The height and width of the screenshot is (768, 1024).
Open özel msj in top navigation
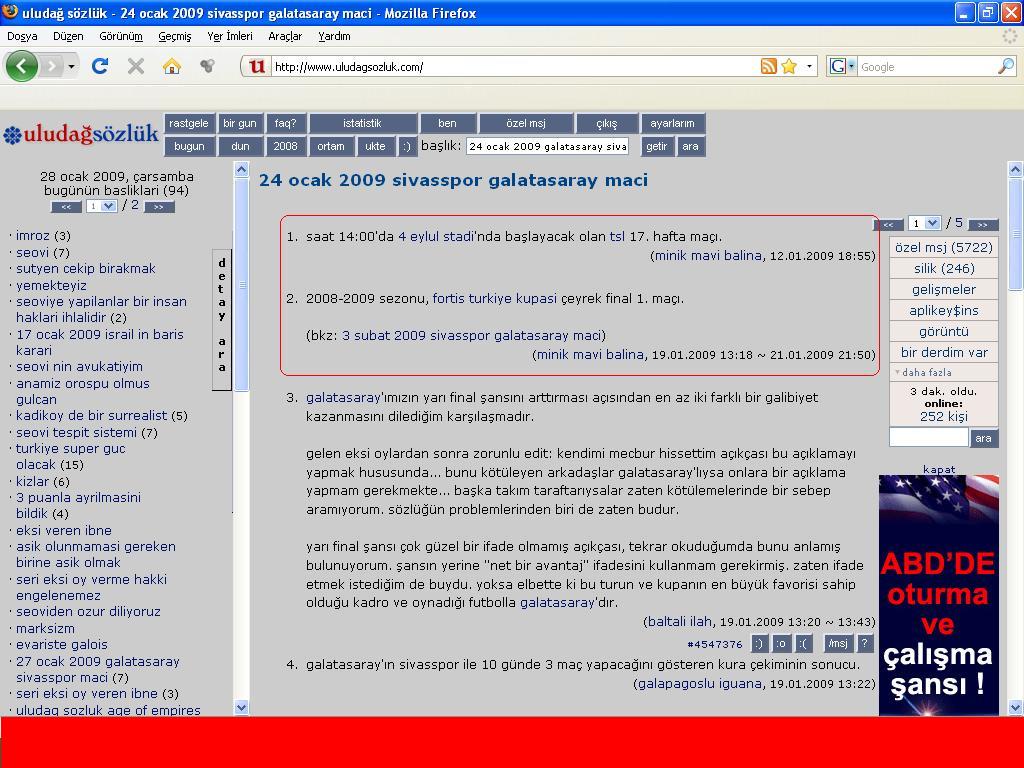526,123
